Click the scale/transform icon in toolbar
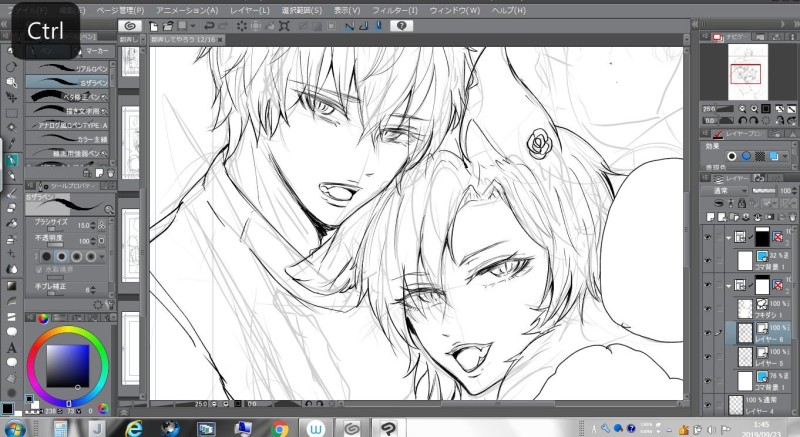800x437 pixels. [284, 26]
